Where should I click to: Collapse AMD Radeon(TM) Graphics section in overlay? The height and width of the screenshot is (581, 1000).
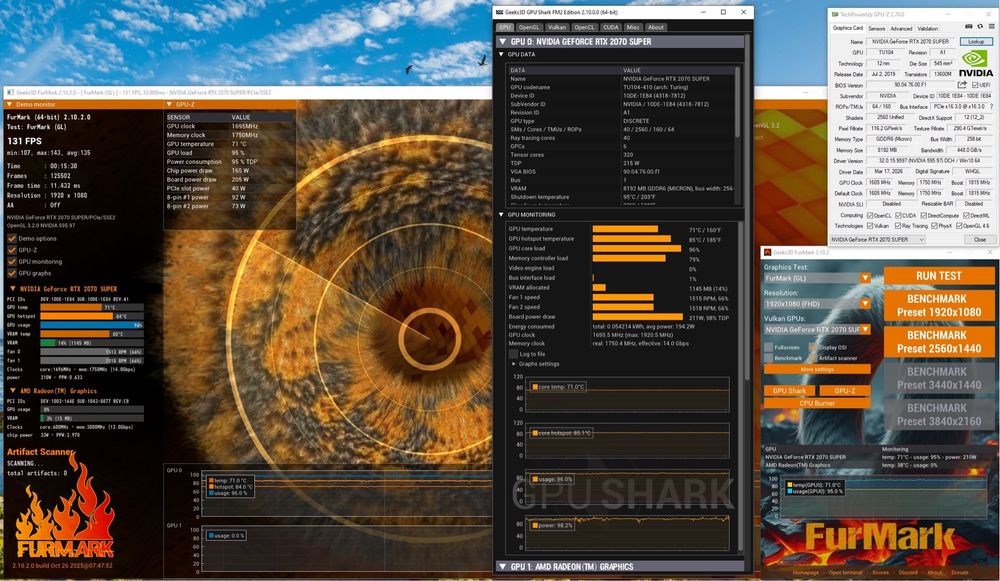tap(13, 391)
